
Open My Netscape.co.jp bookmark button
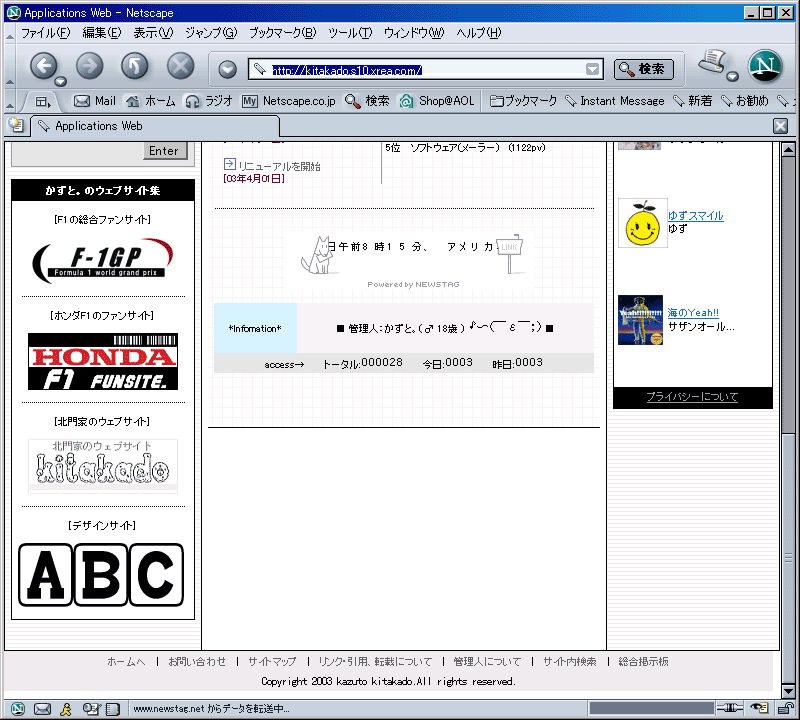point(289,101)
